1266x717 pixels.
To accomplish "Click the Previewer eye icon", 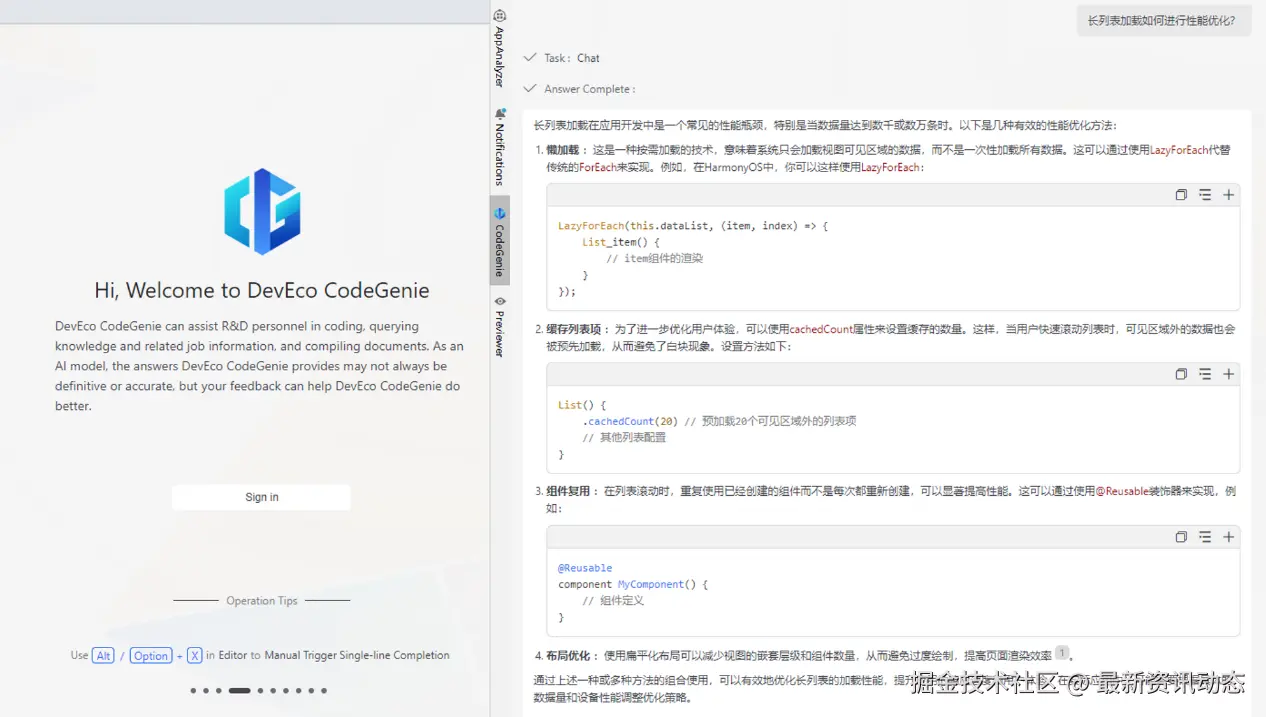I will pos(500,301).
